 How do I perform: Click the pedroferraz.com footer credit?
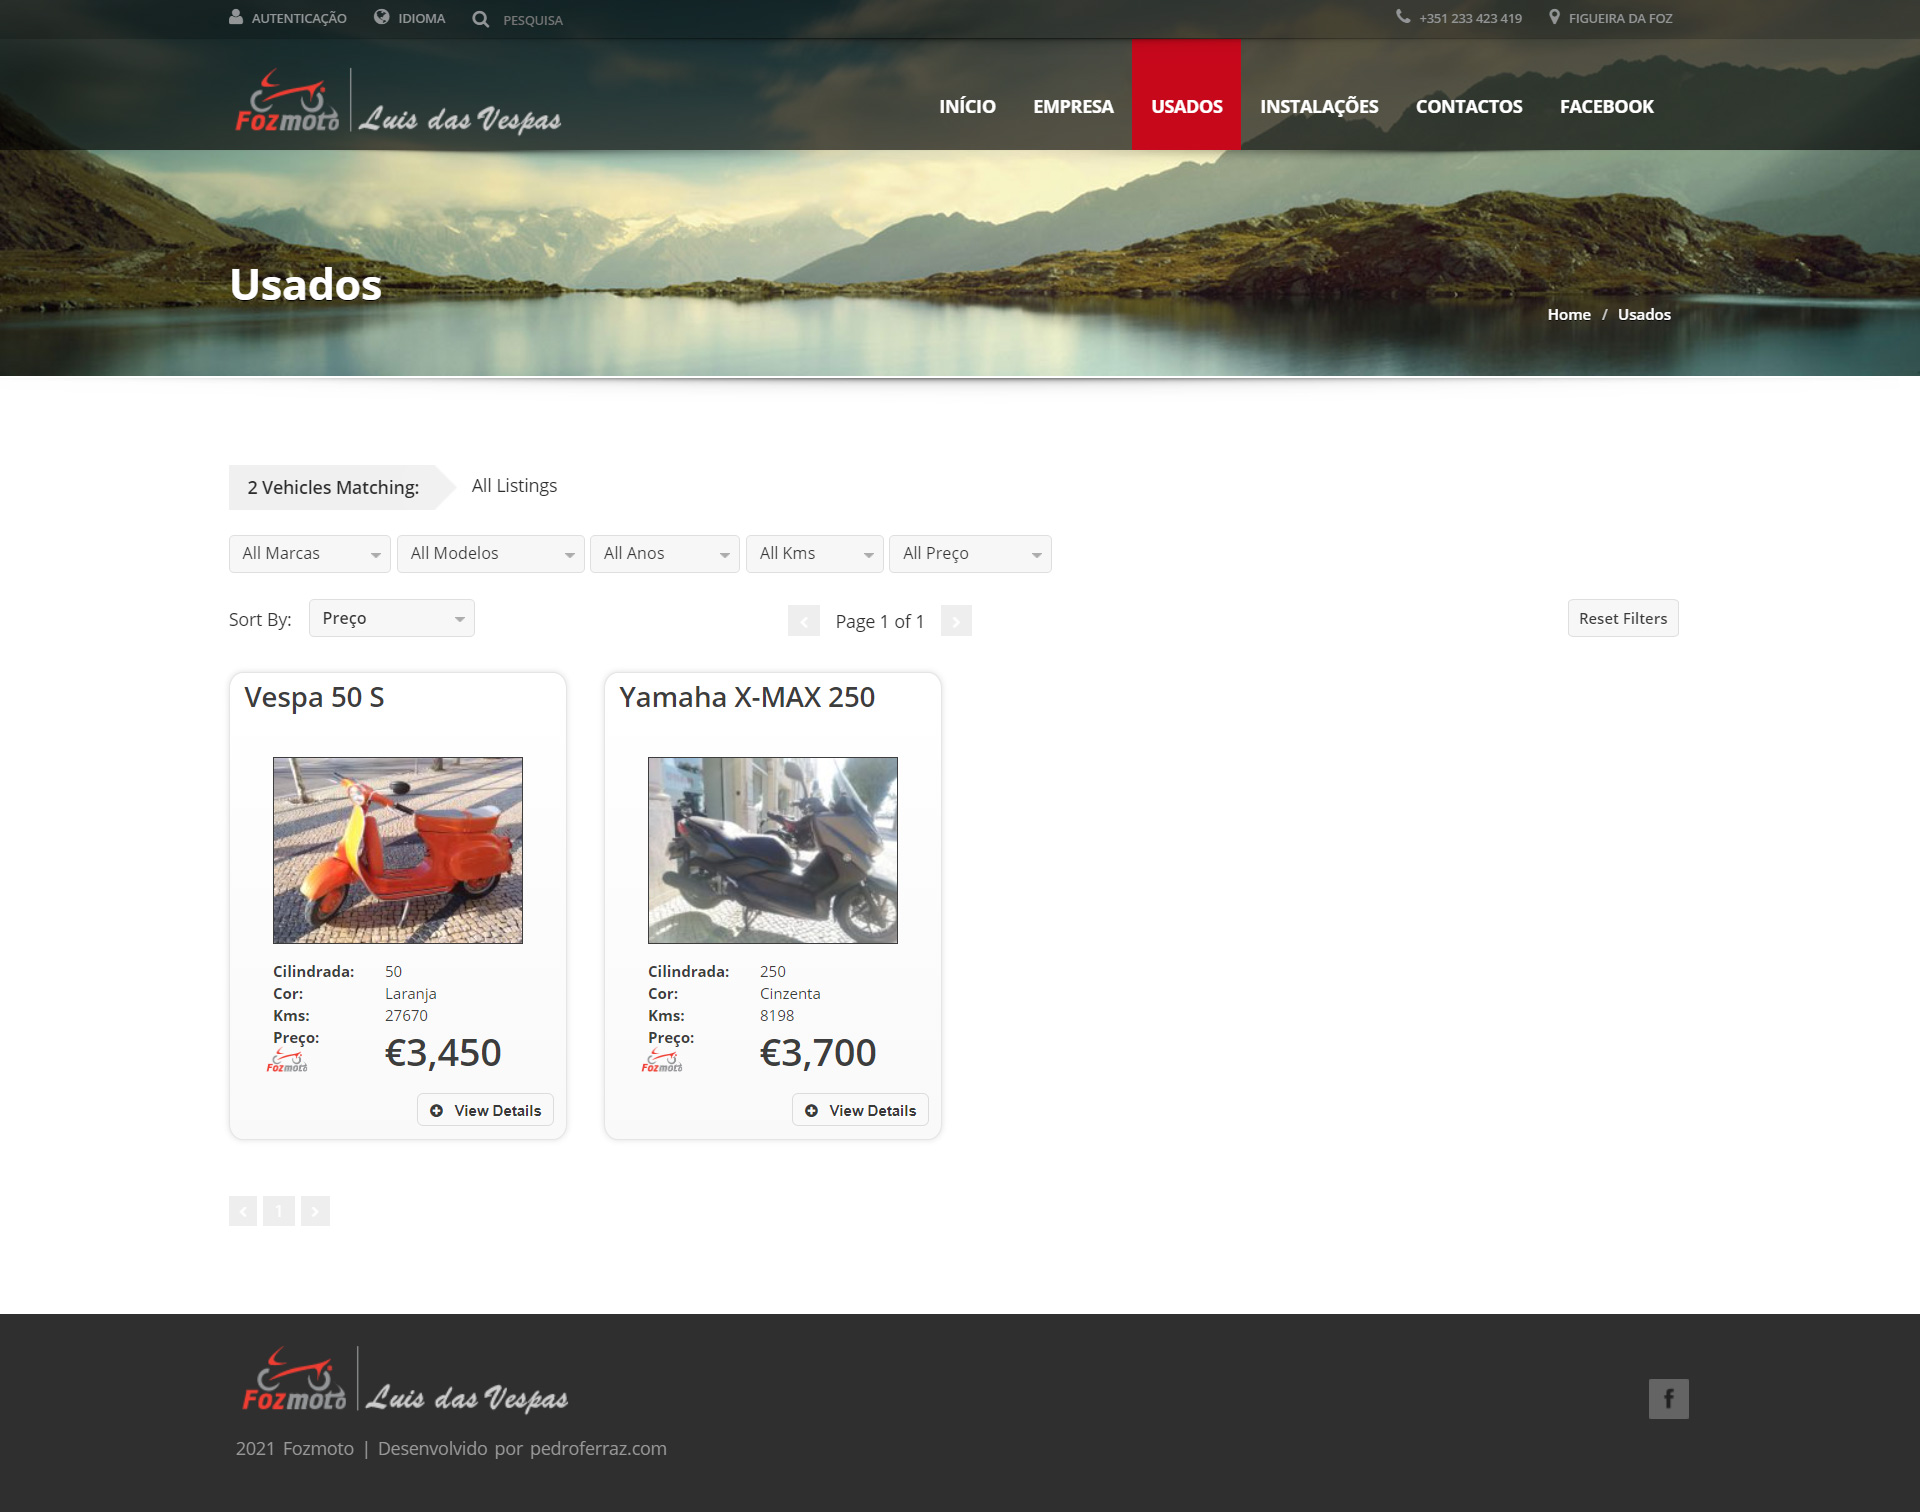pos(598,1448)
